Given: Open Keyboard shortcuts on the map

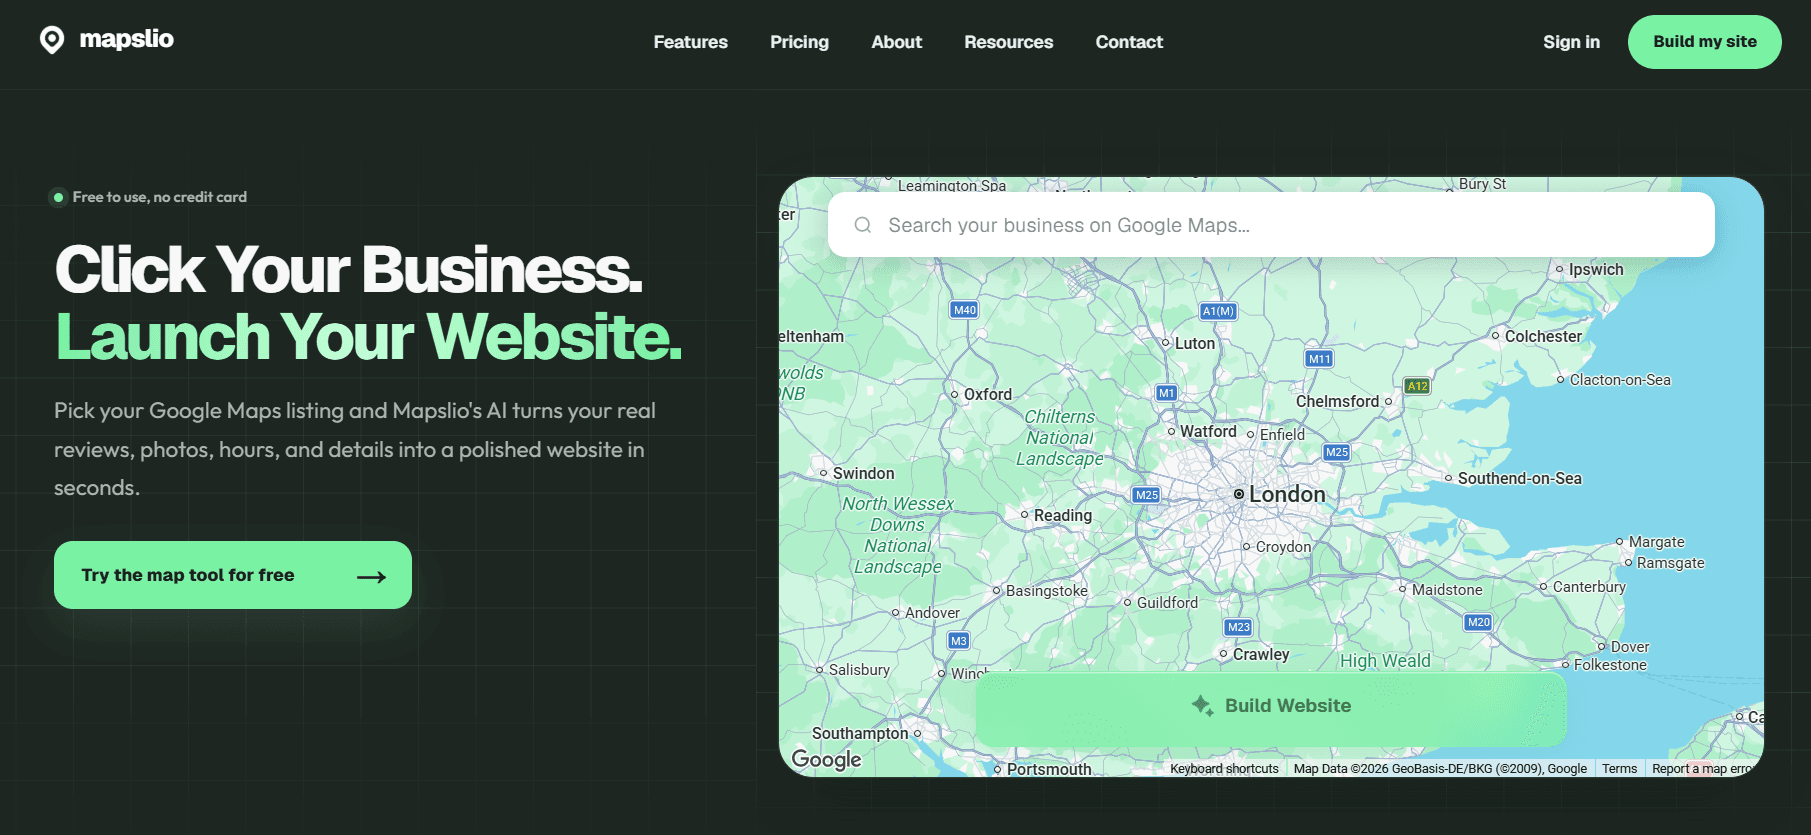Looking at the screenshot, I should (1224, 769).
